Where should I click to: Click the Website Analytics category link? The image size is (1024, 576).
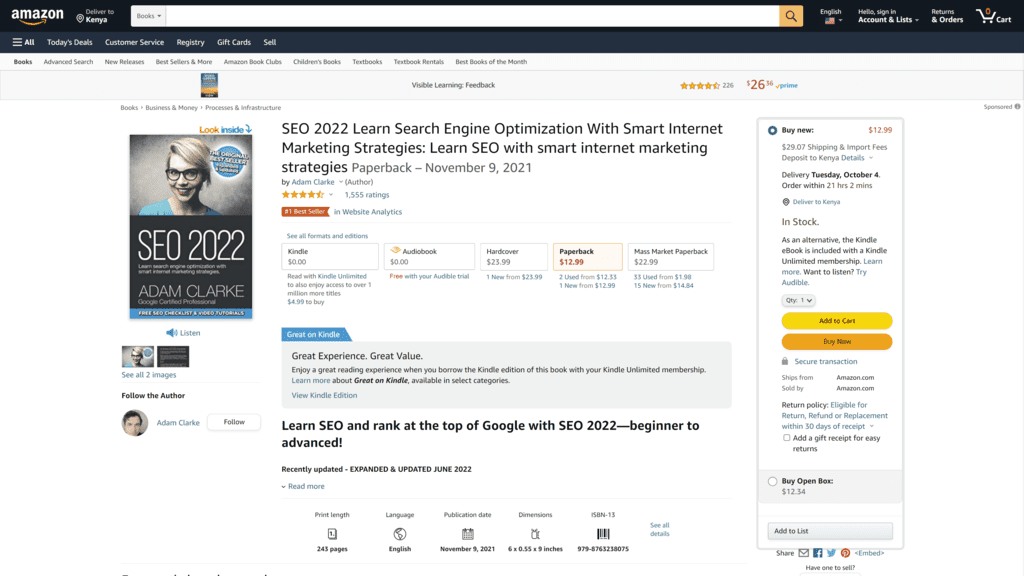coord(372,212)
